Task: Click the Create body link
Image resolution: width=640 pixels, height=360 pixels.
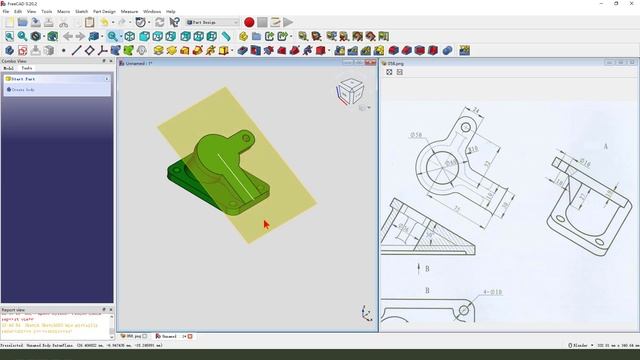Action: click(x=23, y=89)
